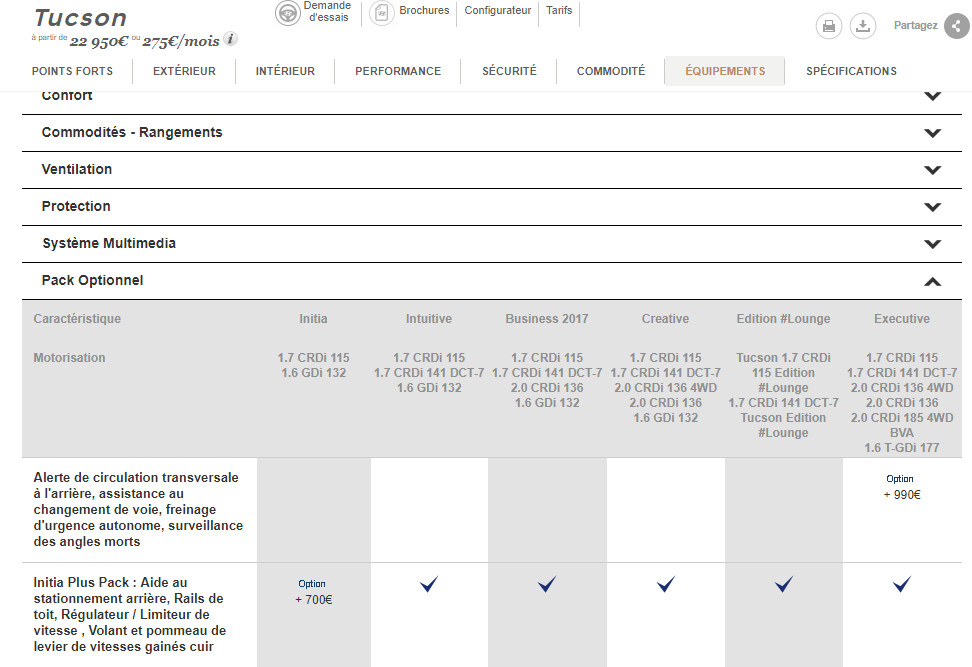Screen dimensions: 972x667
Task: Click the Tucson model title
Action: click(81, 18)
